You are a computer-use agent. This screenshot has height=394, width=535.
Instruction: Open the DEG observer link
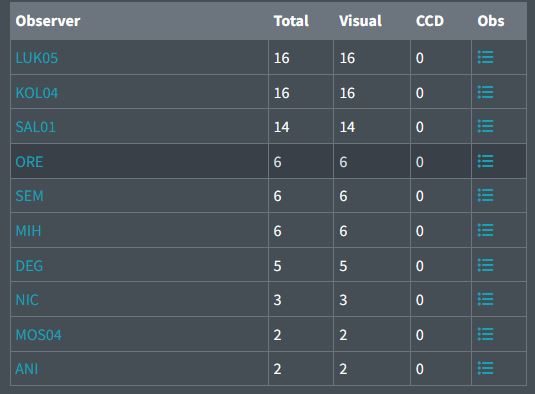29,266
